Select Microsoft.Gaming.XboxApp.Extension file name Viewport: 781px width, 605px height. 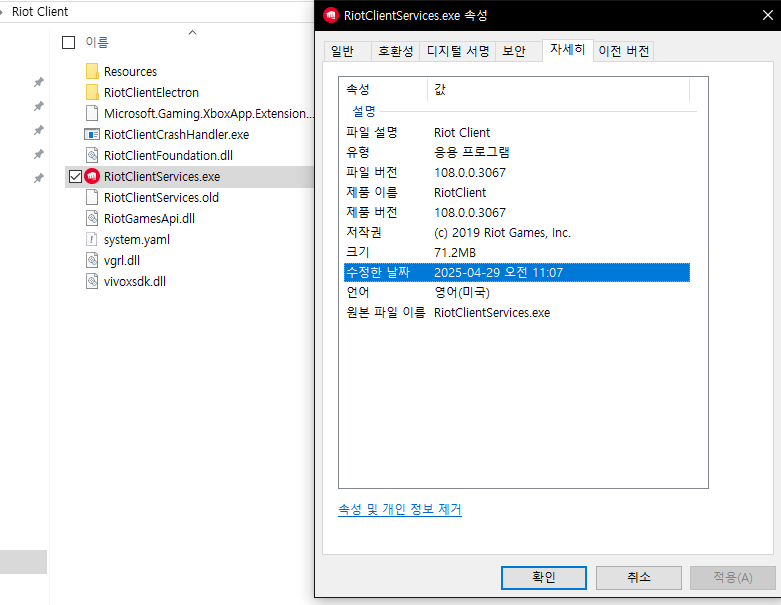(209, 114)
